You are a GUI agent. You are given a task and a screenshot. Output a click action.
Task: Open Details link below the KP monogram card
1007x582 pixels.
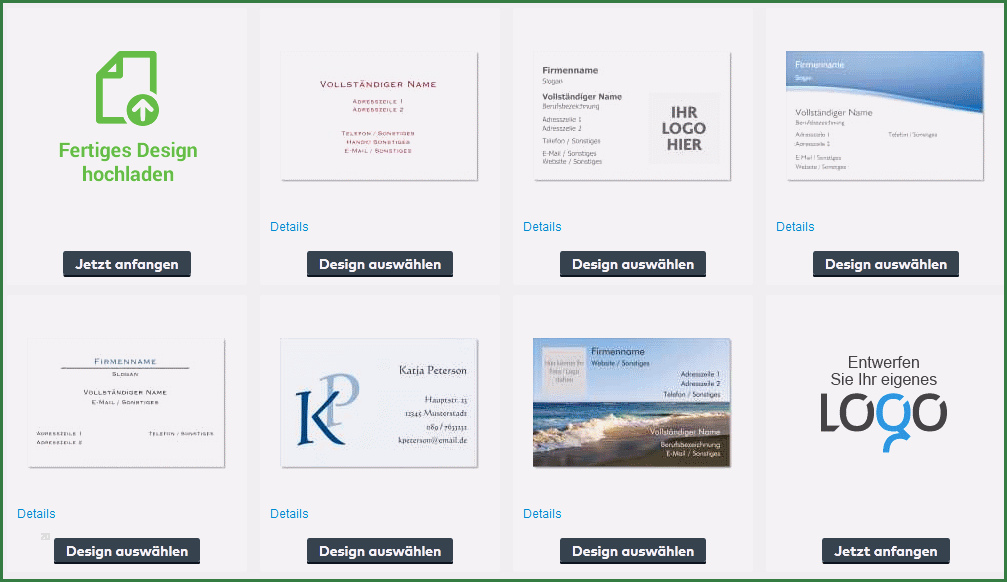(x=289, y=514)
